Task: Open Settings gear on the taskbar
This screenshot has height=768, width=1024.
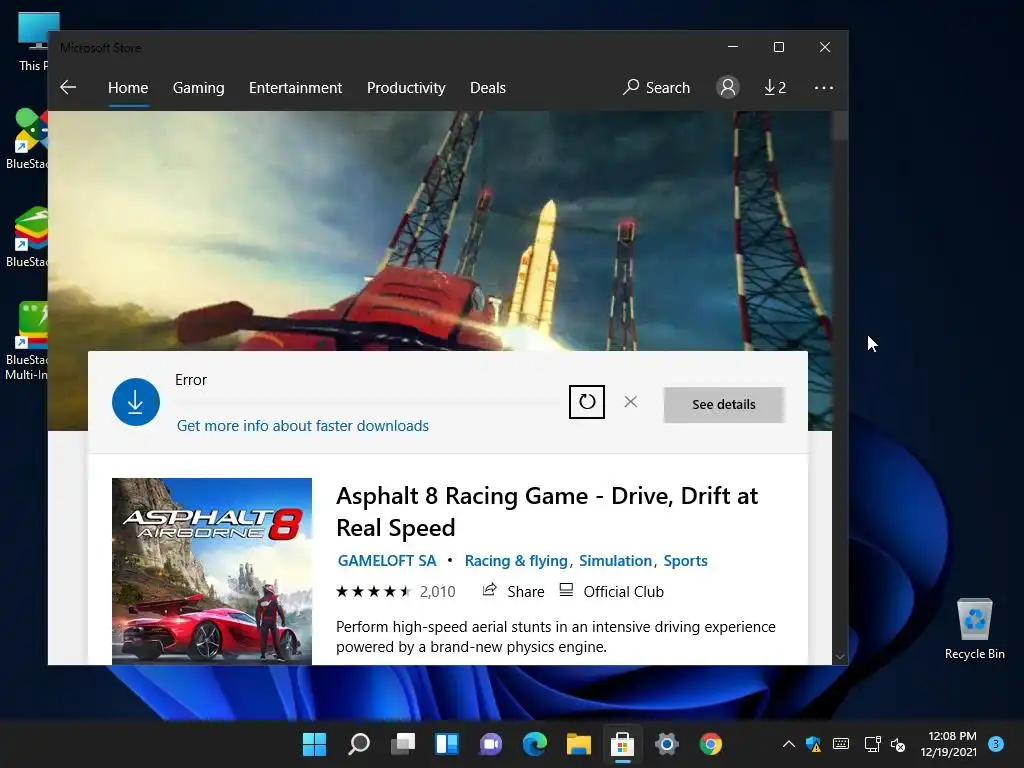Action: point(667,744)
